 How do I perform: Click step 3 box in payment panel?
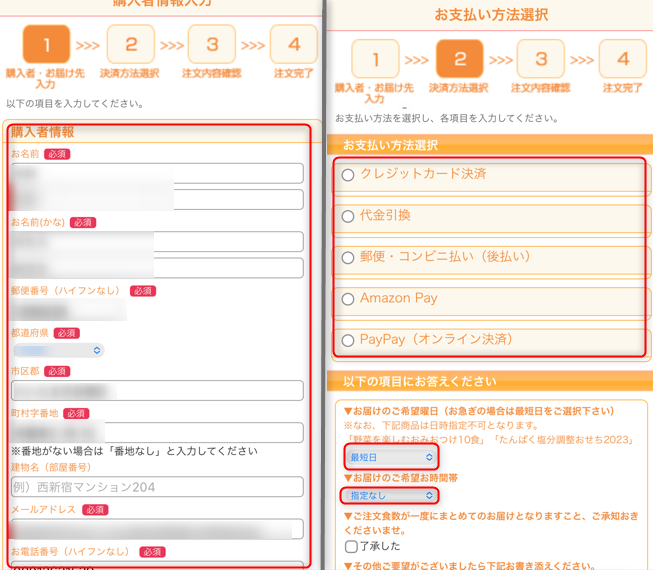point(541,59)
